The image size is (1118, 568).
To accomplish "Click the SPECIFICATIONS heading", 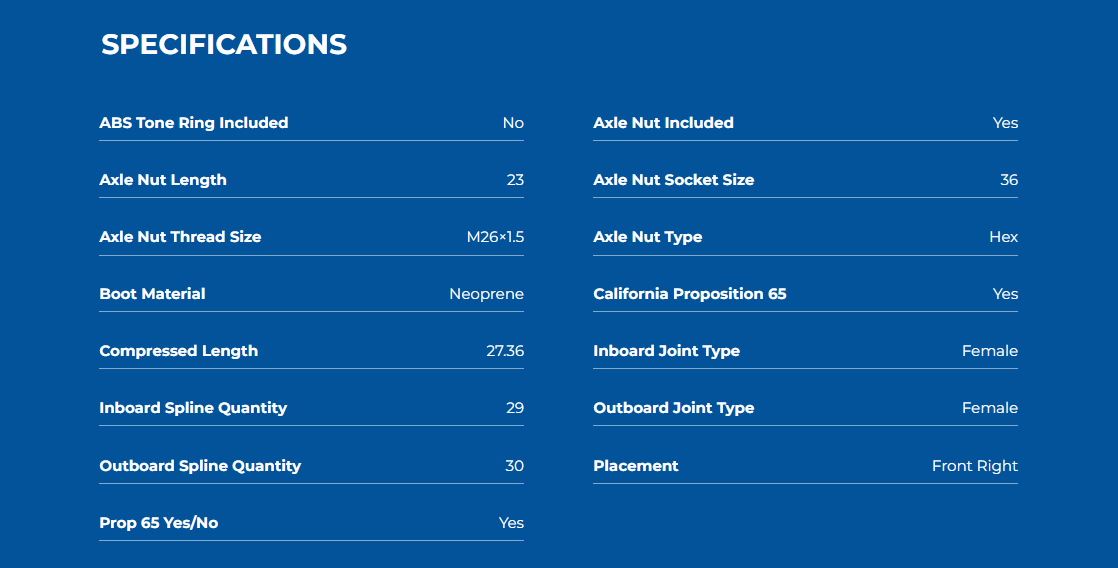I will pyautogui.click(x=224, y=44).
